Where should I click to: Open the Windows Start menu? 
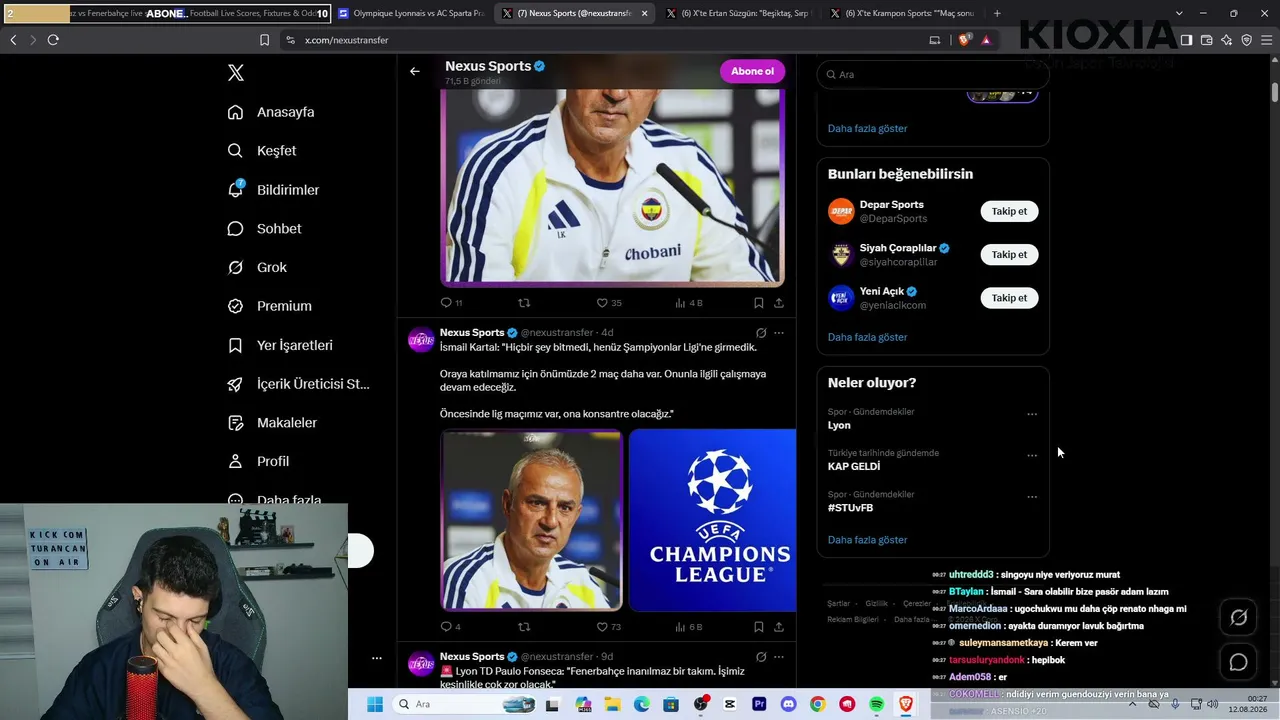375,704
